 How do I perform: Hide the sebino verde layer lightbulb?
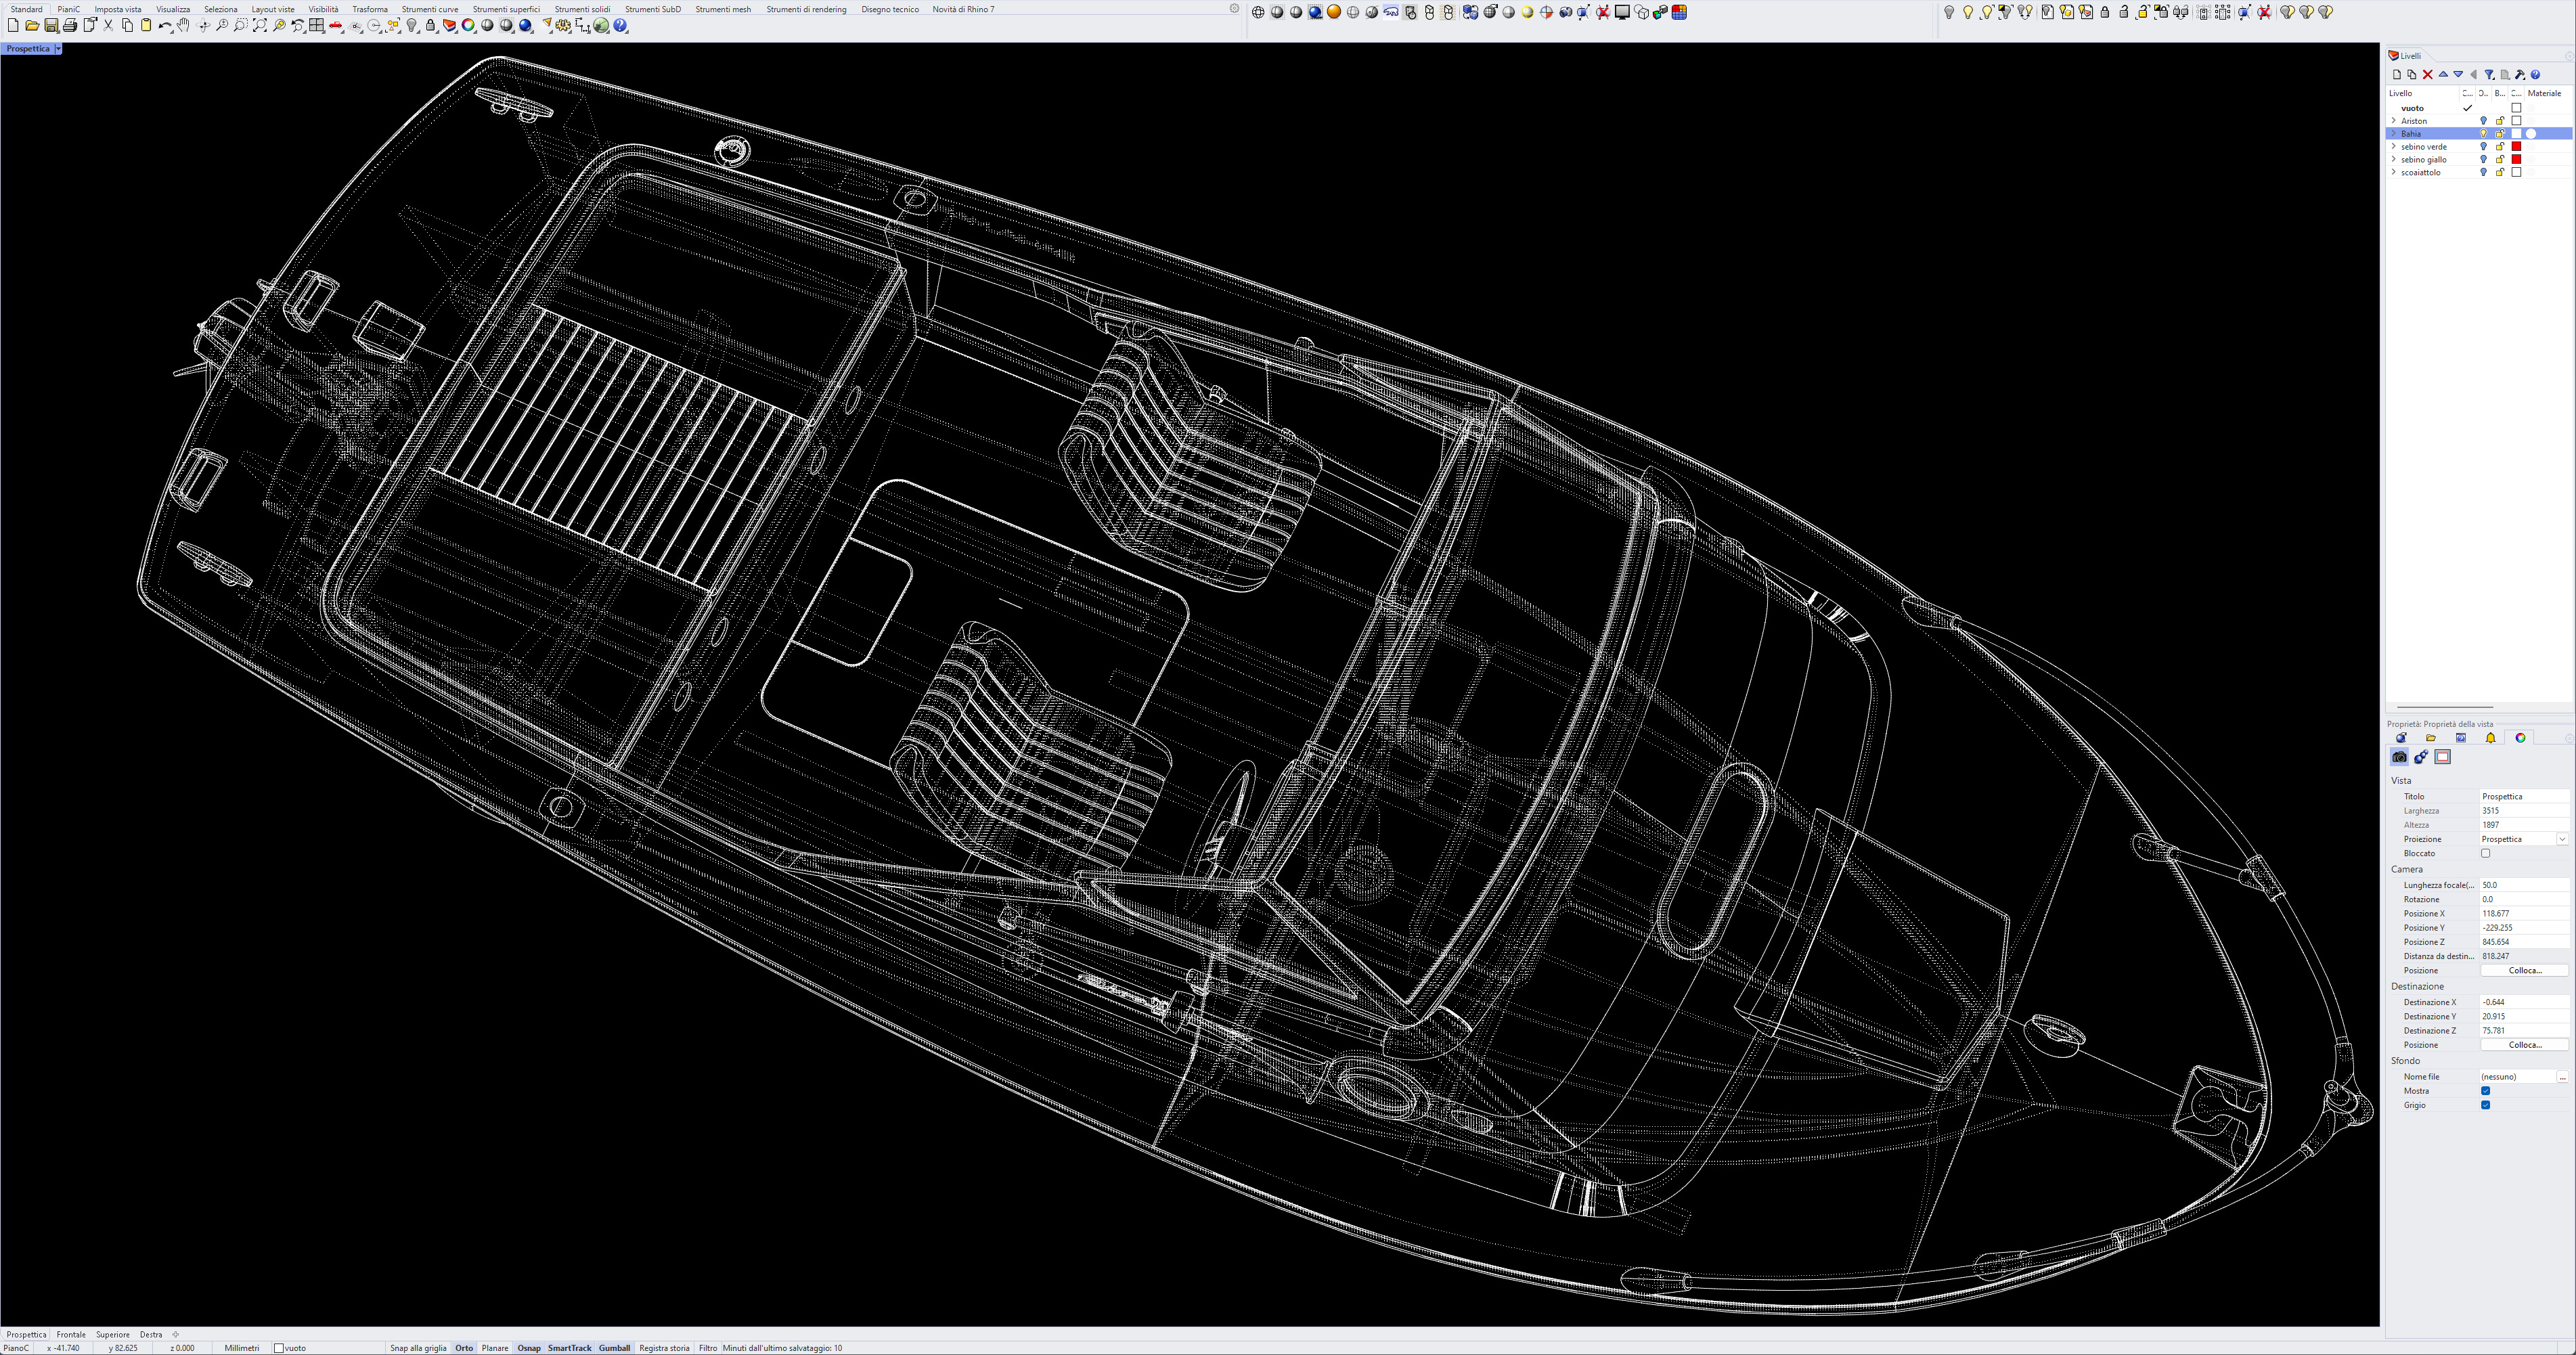[x=2483, y=147]
